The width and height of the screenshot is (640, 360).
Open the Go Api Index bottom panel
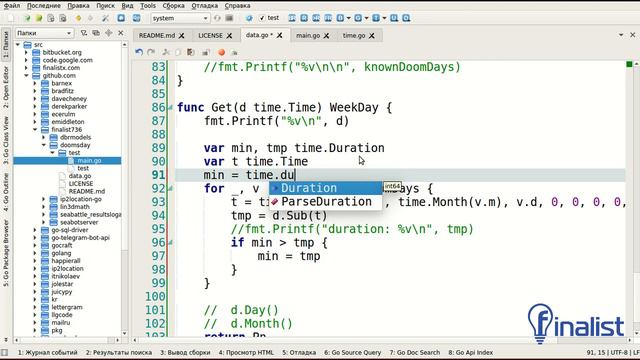tap(471, 352)
